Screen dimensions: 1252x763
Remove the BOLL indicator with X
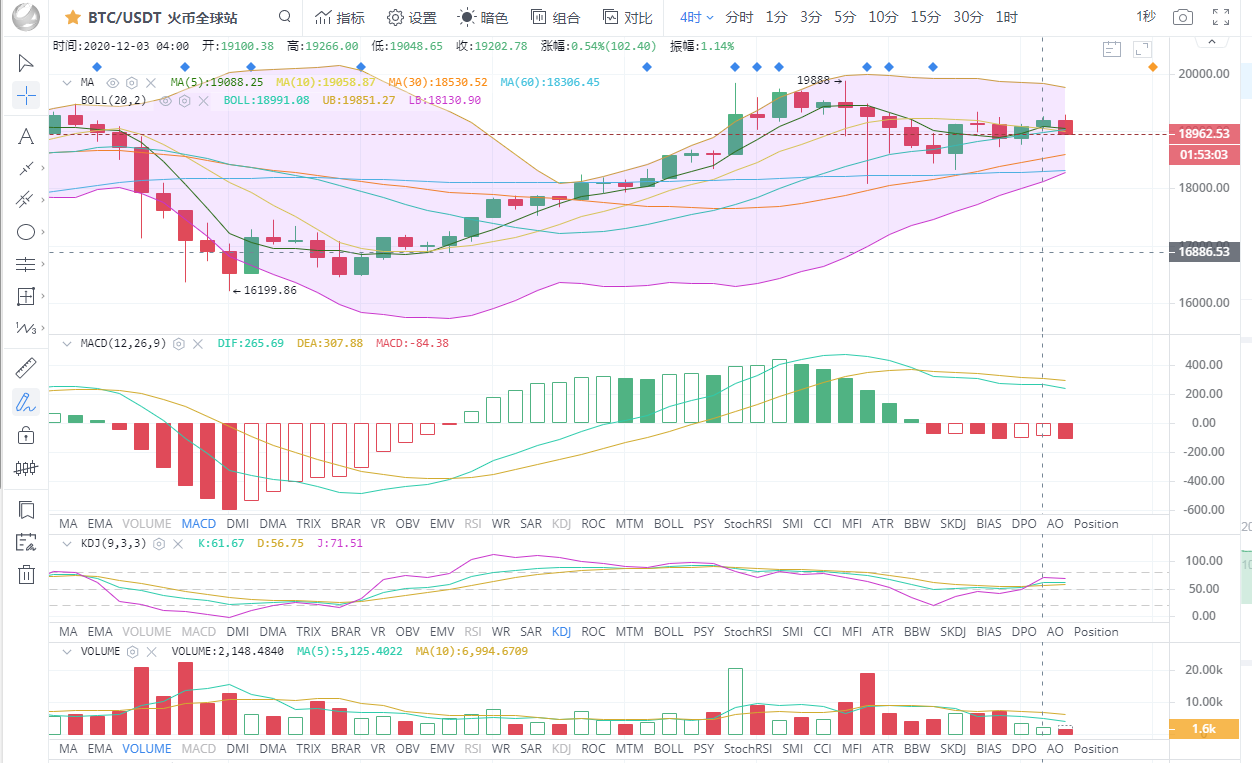203,100
